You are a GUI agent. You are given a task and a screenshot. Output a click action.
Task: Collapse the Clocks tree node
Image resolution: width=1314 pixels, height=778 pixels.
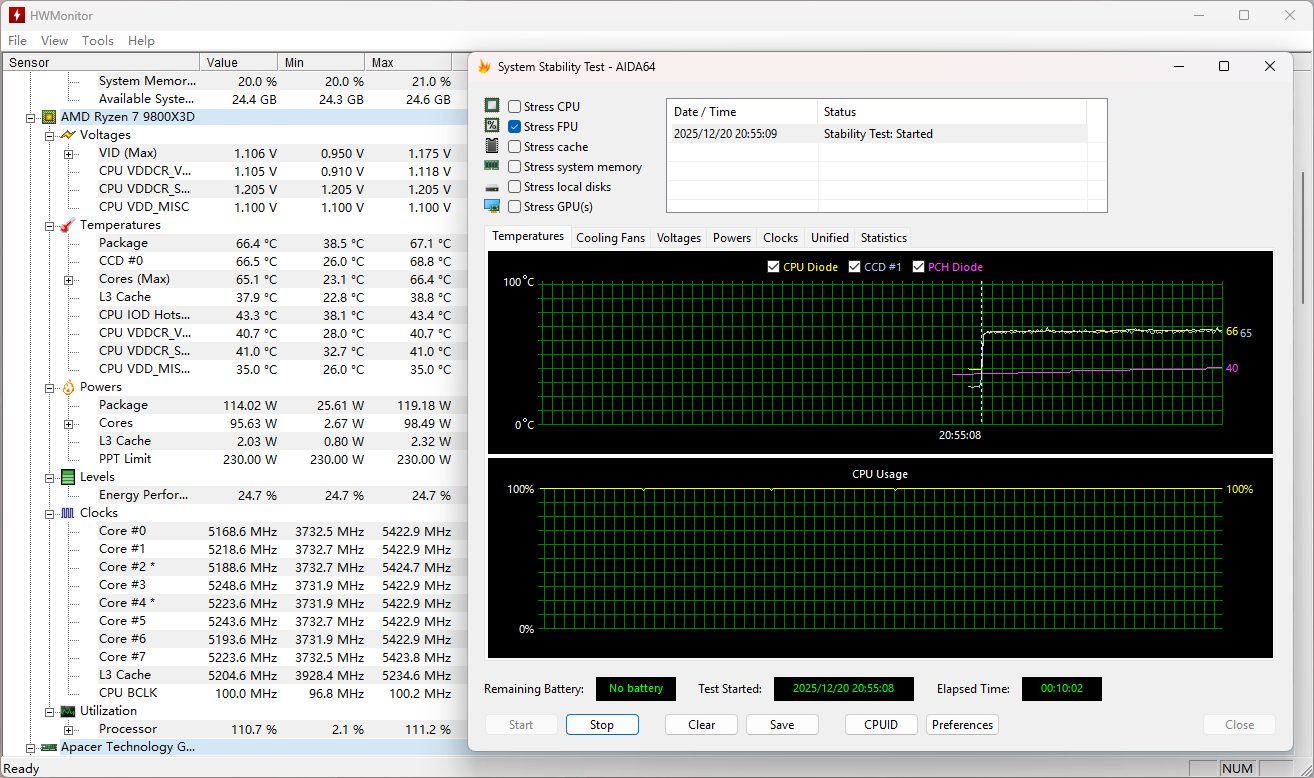coord(49,513)
